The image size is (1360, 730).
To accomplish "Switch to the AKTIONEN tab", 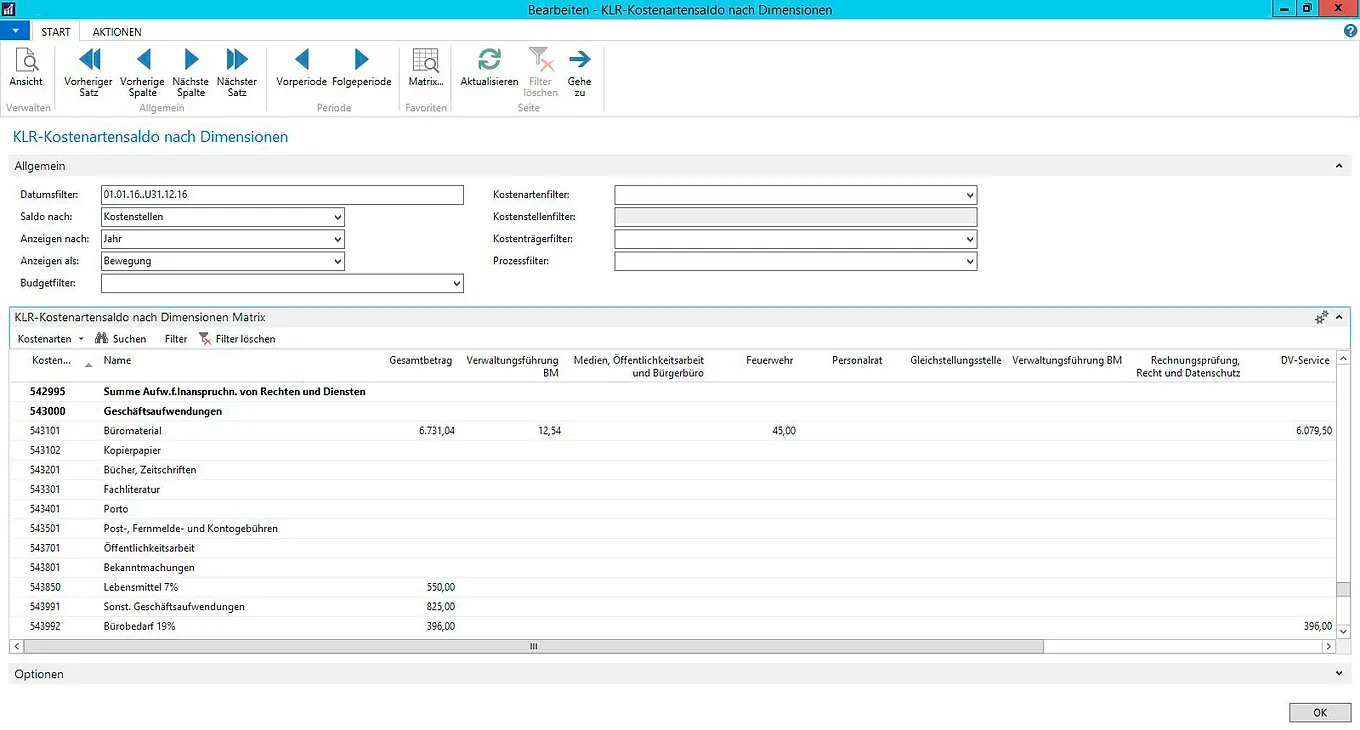I will click(117, 32).
